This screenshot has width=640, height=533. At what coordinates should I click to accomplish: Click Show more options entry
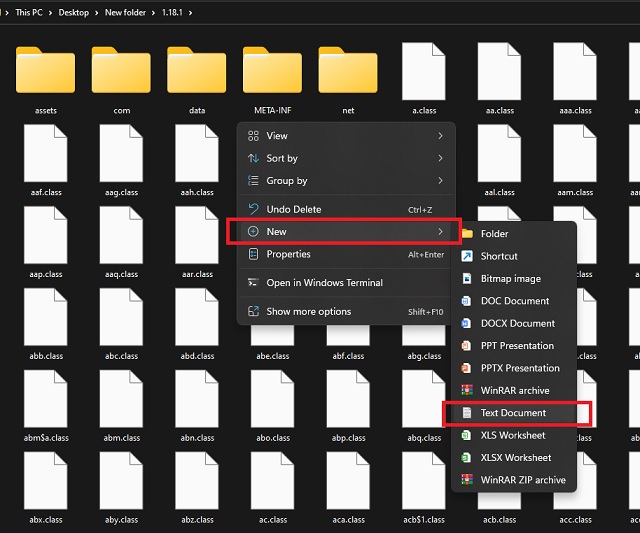308,311
